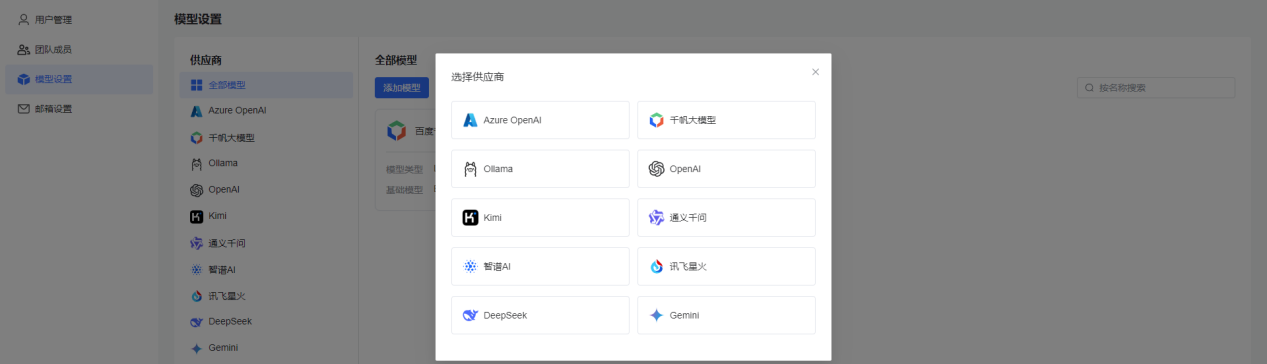Choose the 讯飞星火 icon in dialog
This screenshot has height=364, width=1267.
[656, 266]
